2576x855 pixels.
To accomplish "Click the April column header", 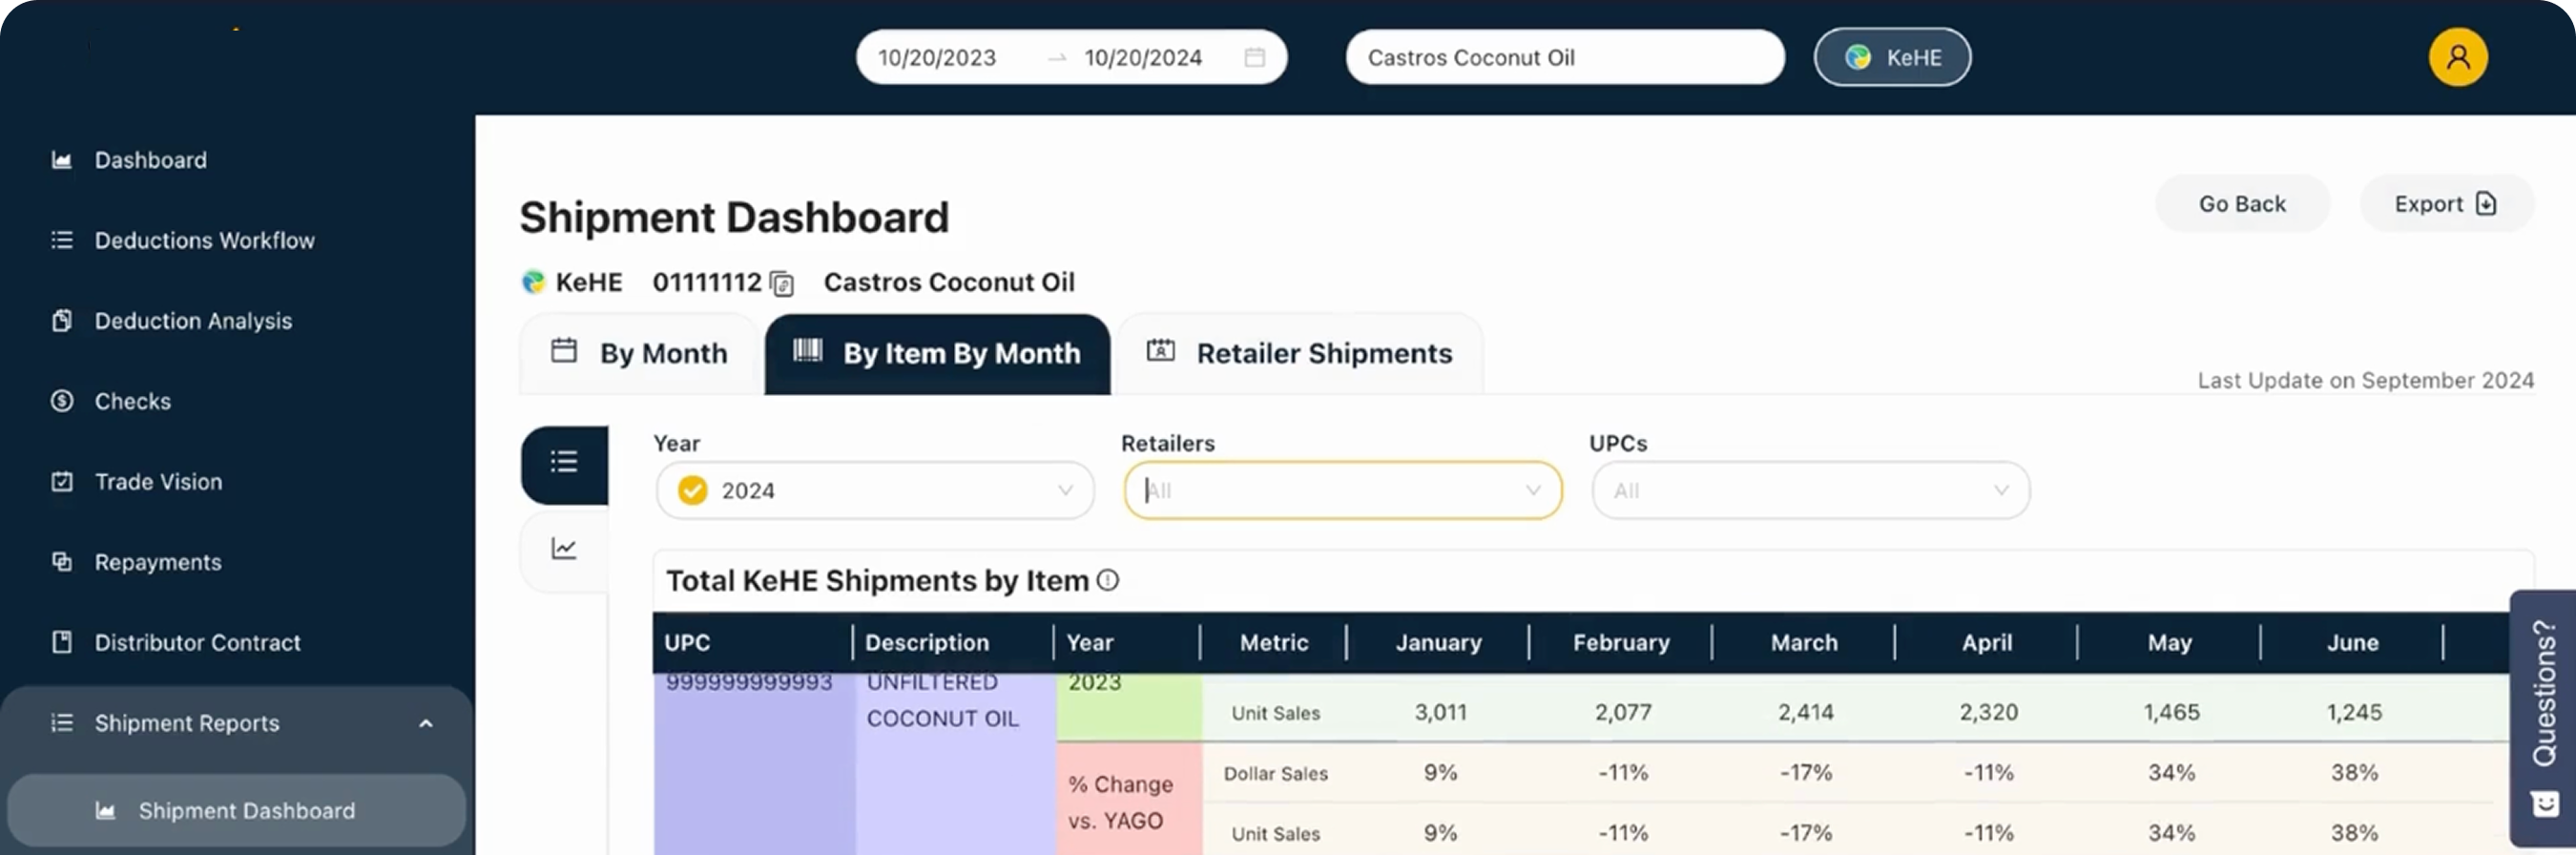I will pyautogui.click(x=1986, y=642).
